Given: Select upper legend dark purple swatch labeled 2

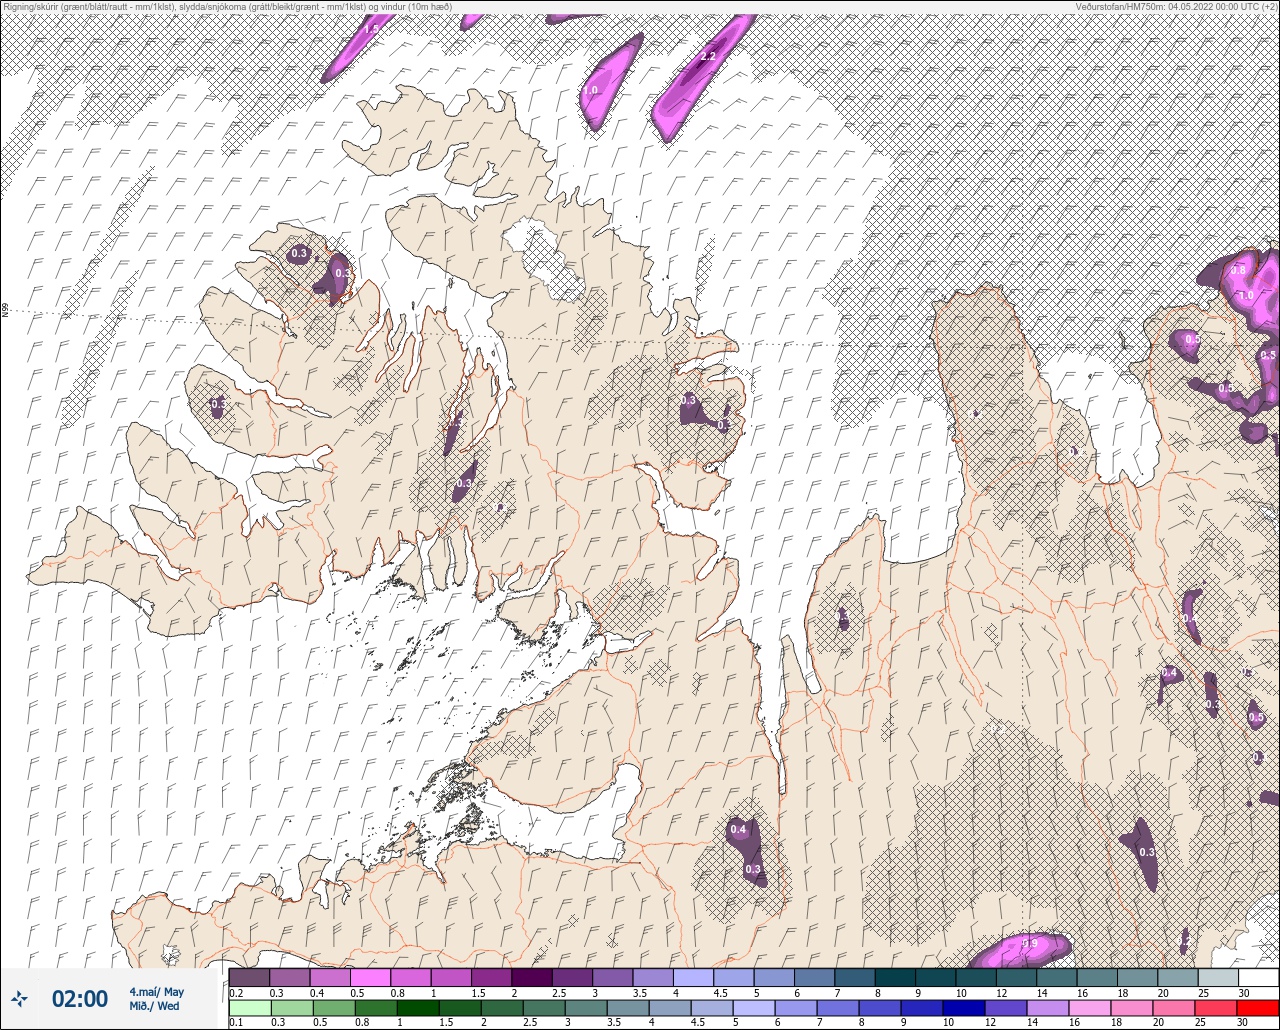Looking at the screenshot, I should (x=531, y=977).
